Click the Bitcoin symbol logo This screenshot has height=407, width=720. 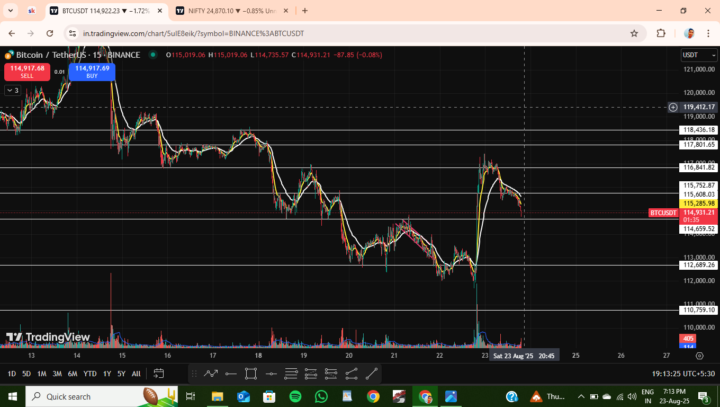point(9,55)
